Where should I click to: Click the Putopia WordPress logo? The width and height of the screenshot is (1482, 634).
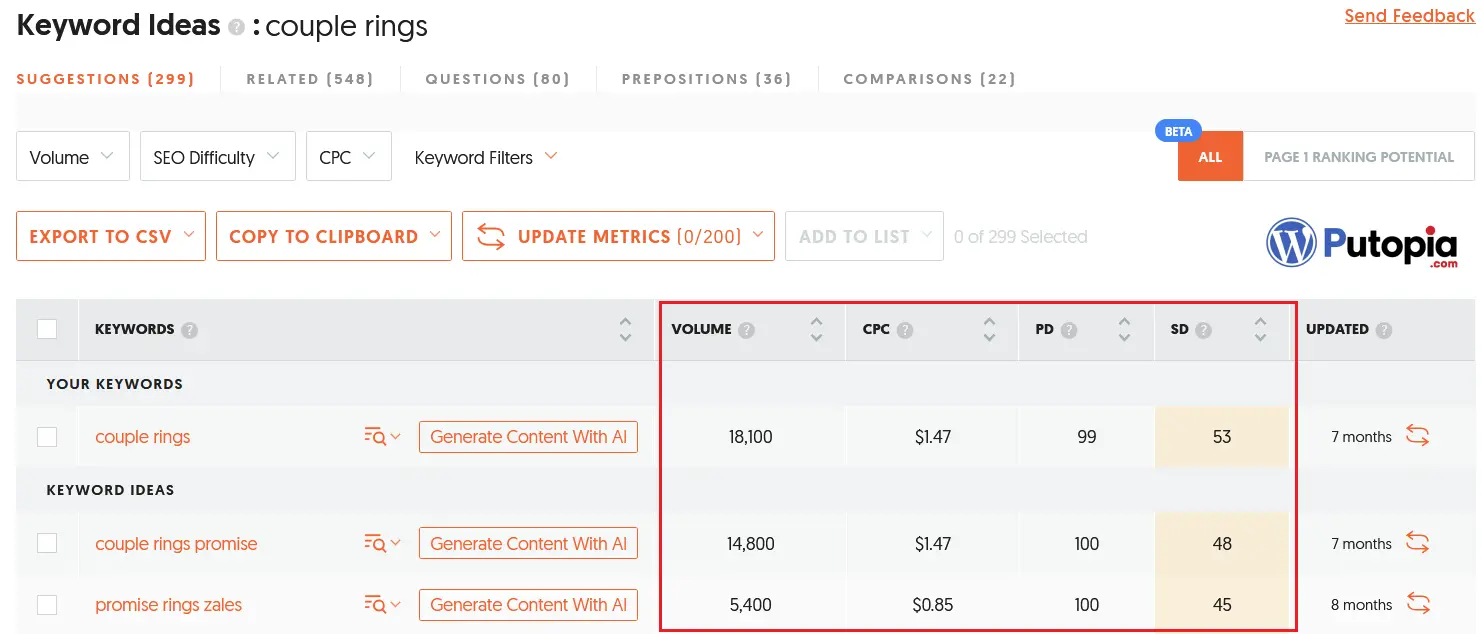tap(1362, 244)
